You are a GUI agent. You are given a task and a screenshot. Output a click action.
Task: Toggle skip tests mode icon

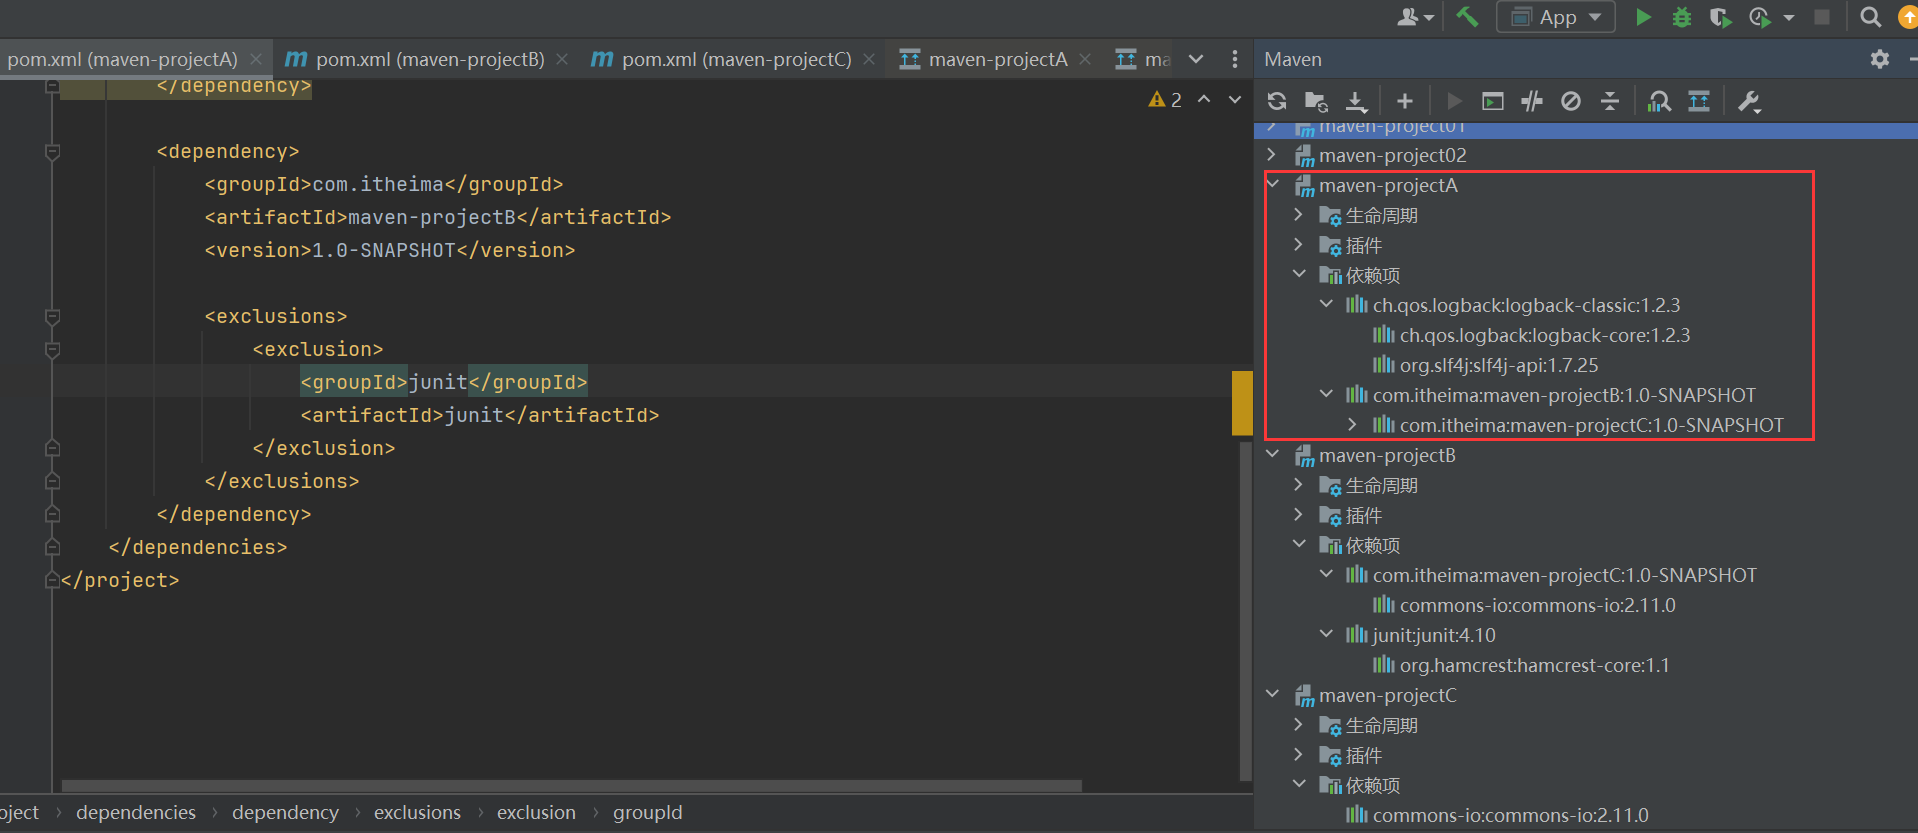click(1571, 101)
